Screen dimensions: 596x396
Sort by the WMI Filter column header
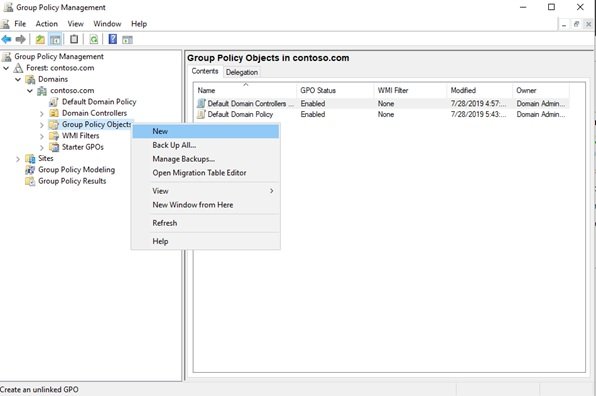click(410, 90)
